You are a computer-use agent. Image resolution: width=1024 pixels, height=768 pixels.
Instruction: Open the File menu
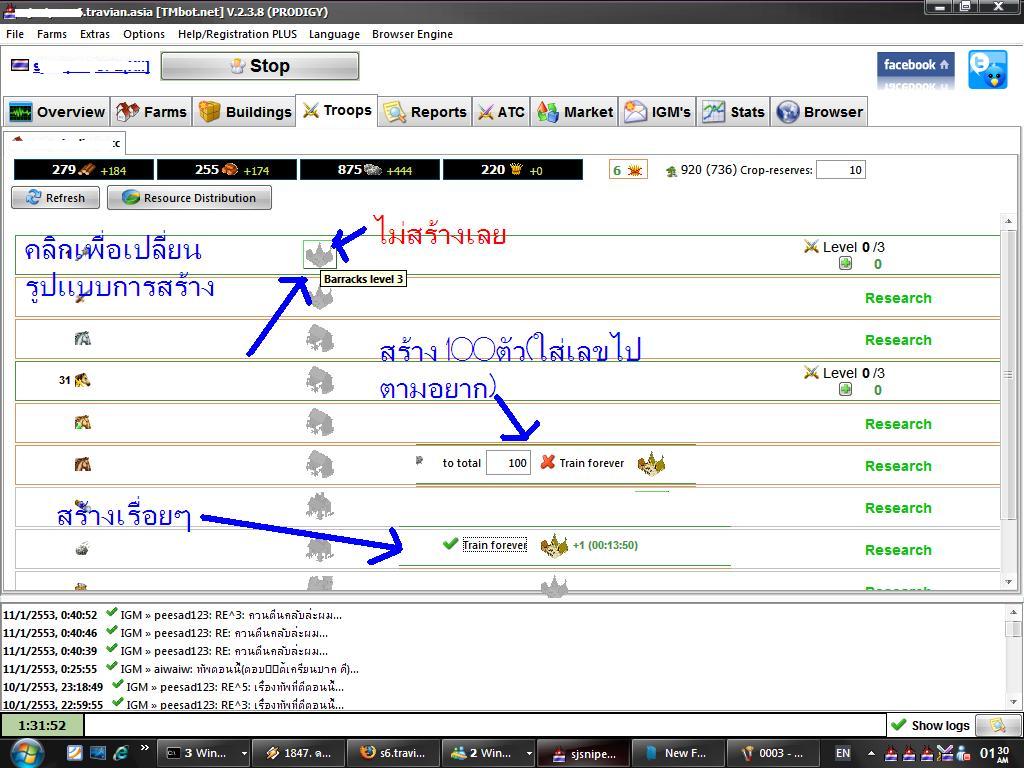(15, 34)
